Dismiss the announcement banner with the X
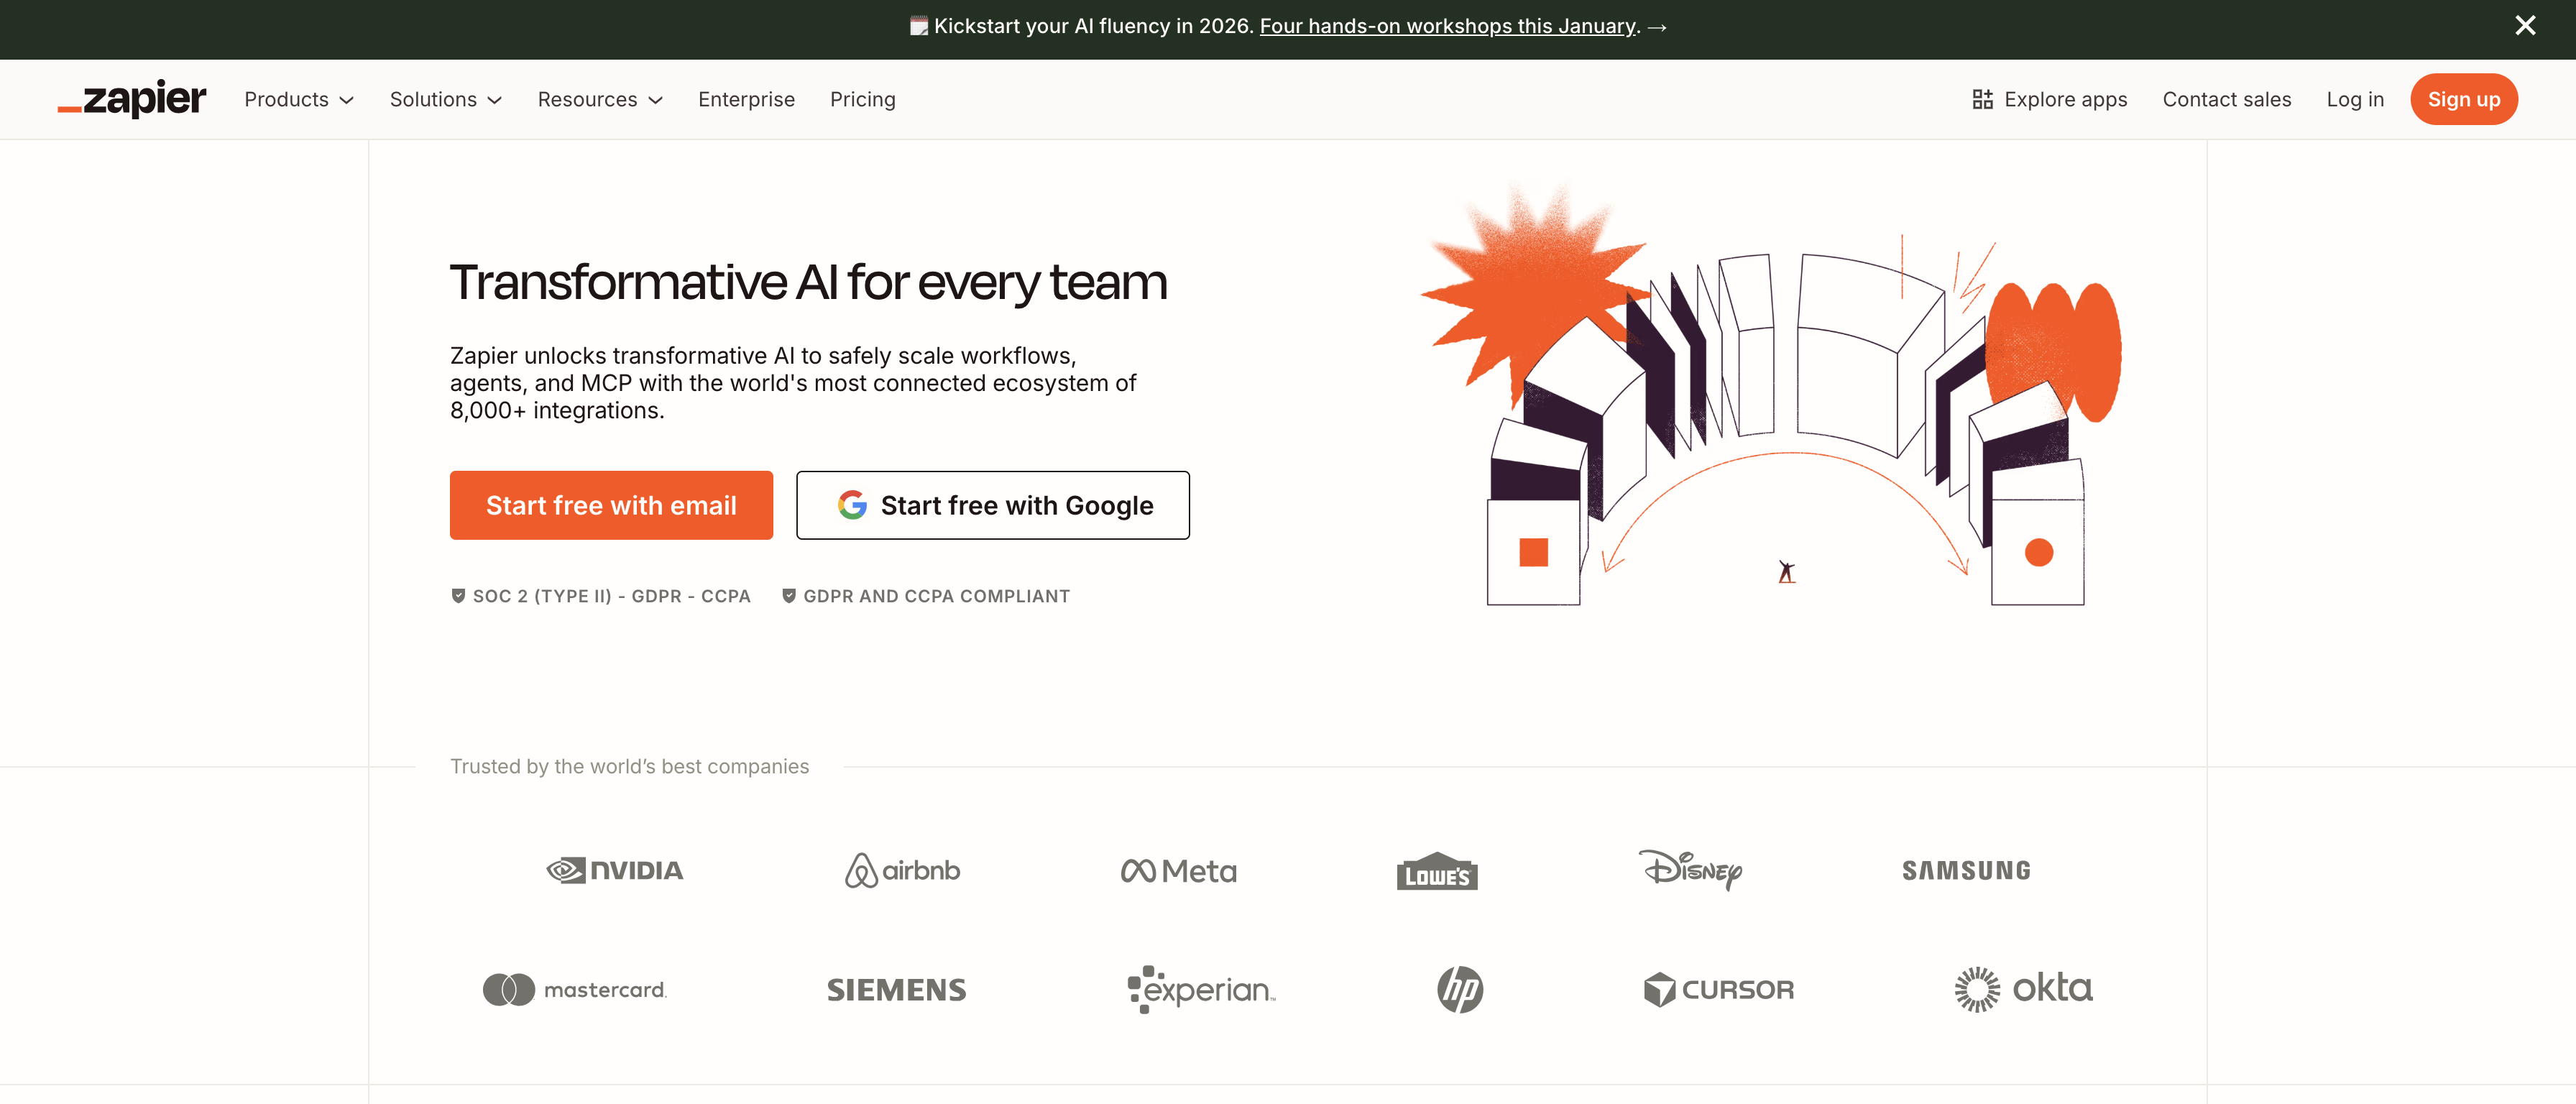Screen dimensions: 2576x1104 coord(2524,26)
